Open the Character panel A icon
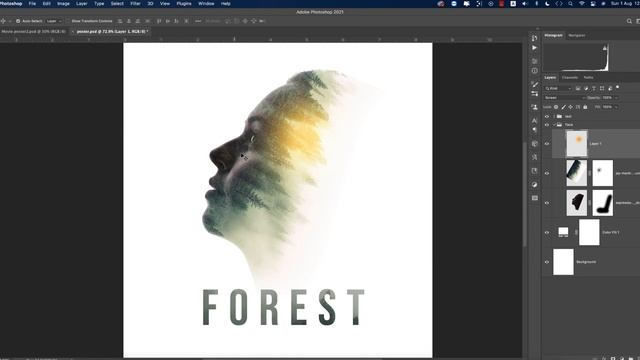This screenshot has height=360, width=640. (x=535, y=121)
